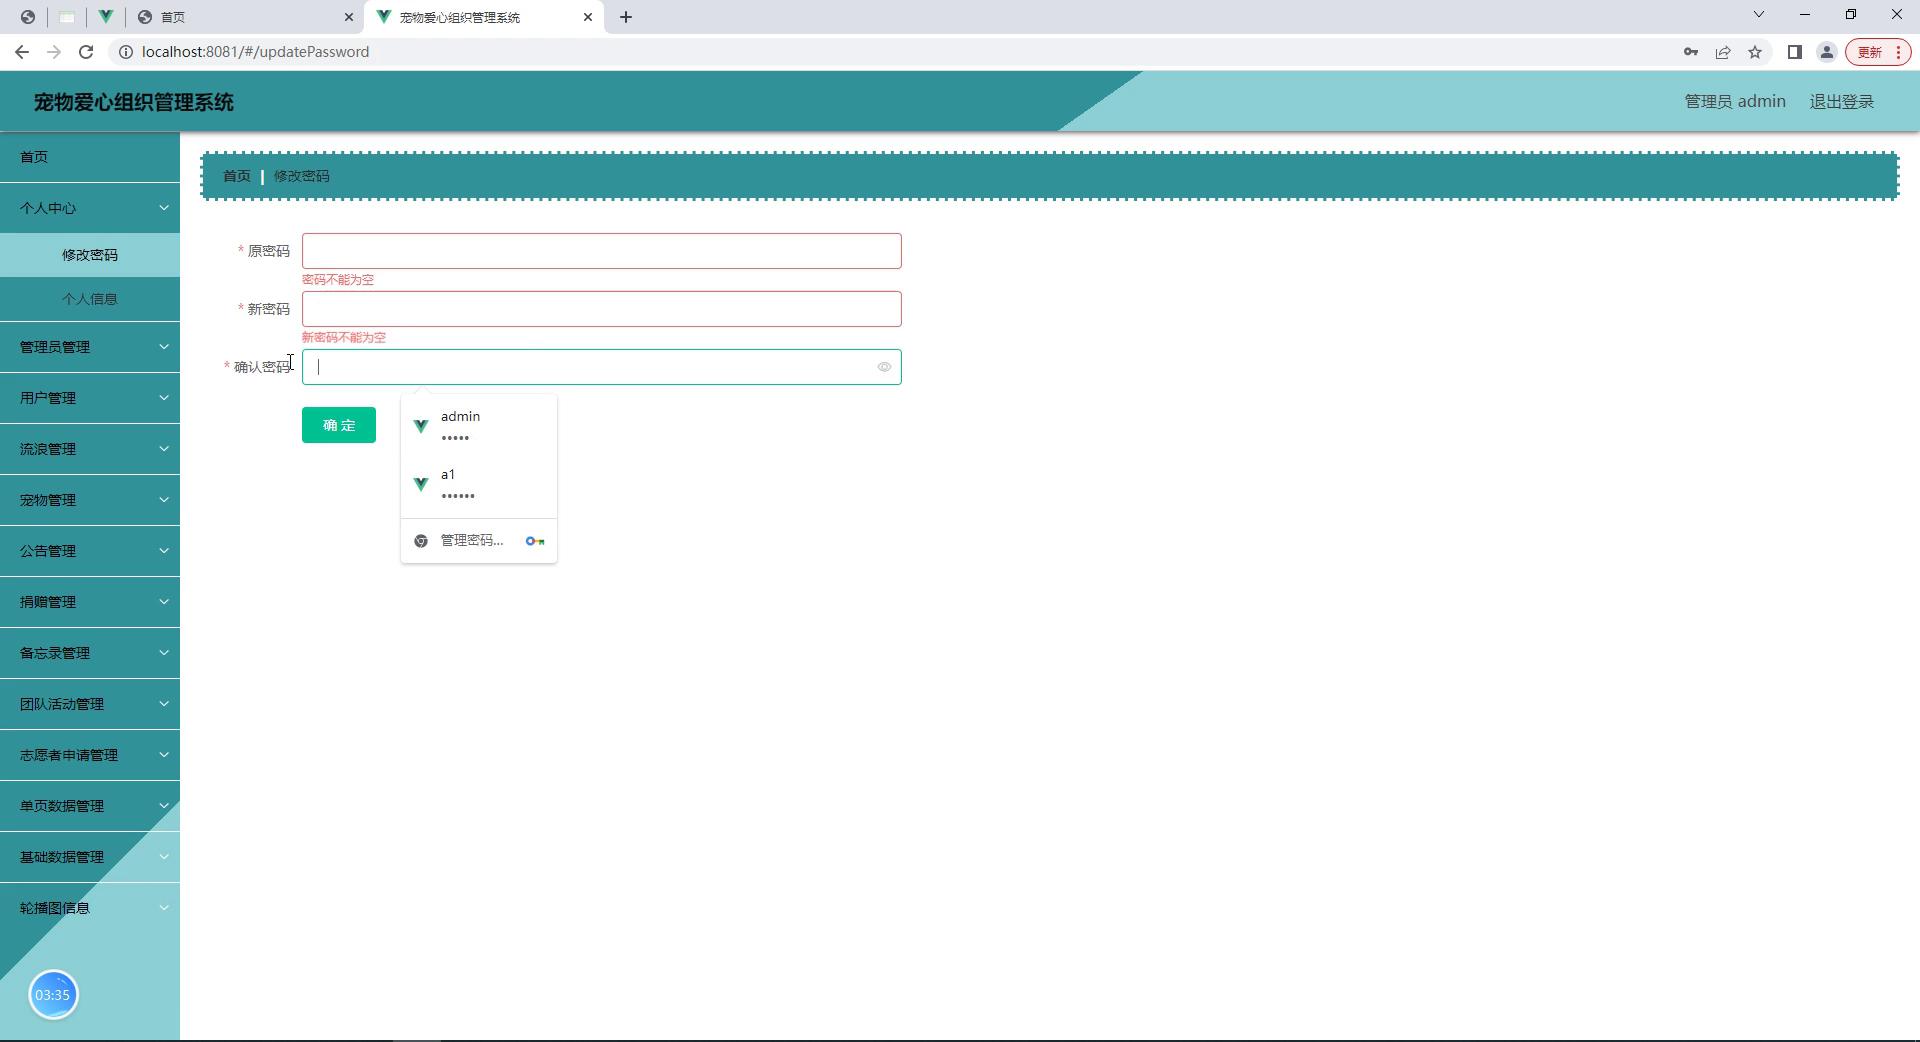Viewport: 1920px width, 1042px height.
Task: Expand 轮播图信息 menu
Action: [90, 908]
